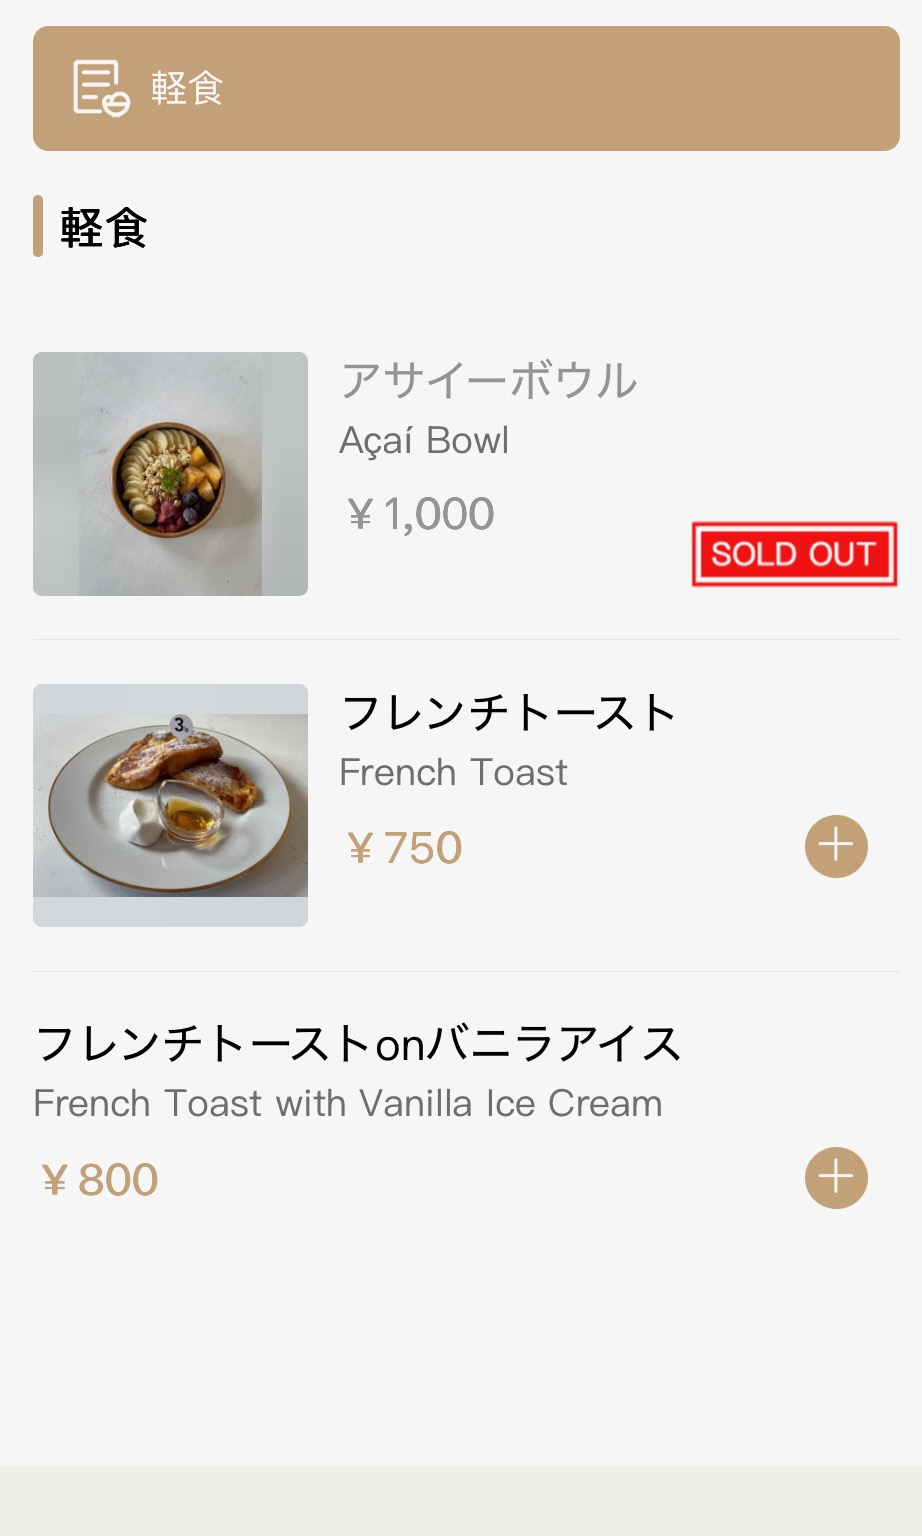Image resolution: width=922 pixels, height=1536 pixels.
Task: Click the フレンチトースト item title
Action: [509, 713]
